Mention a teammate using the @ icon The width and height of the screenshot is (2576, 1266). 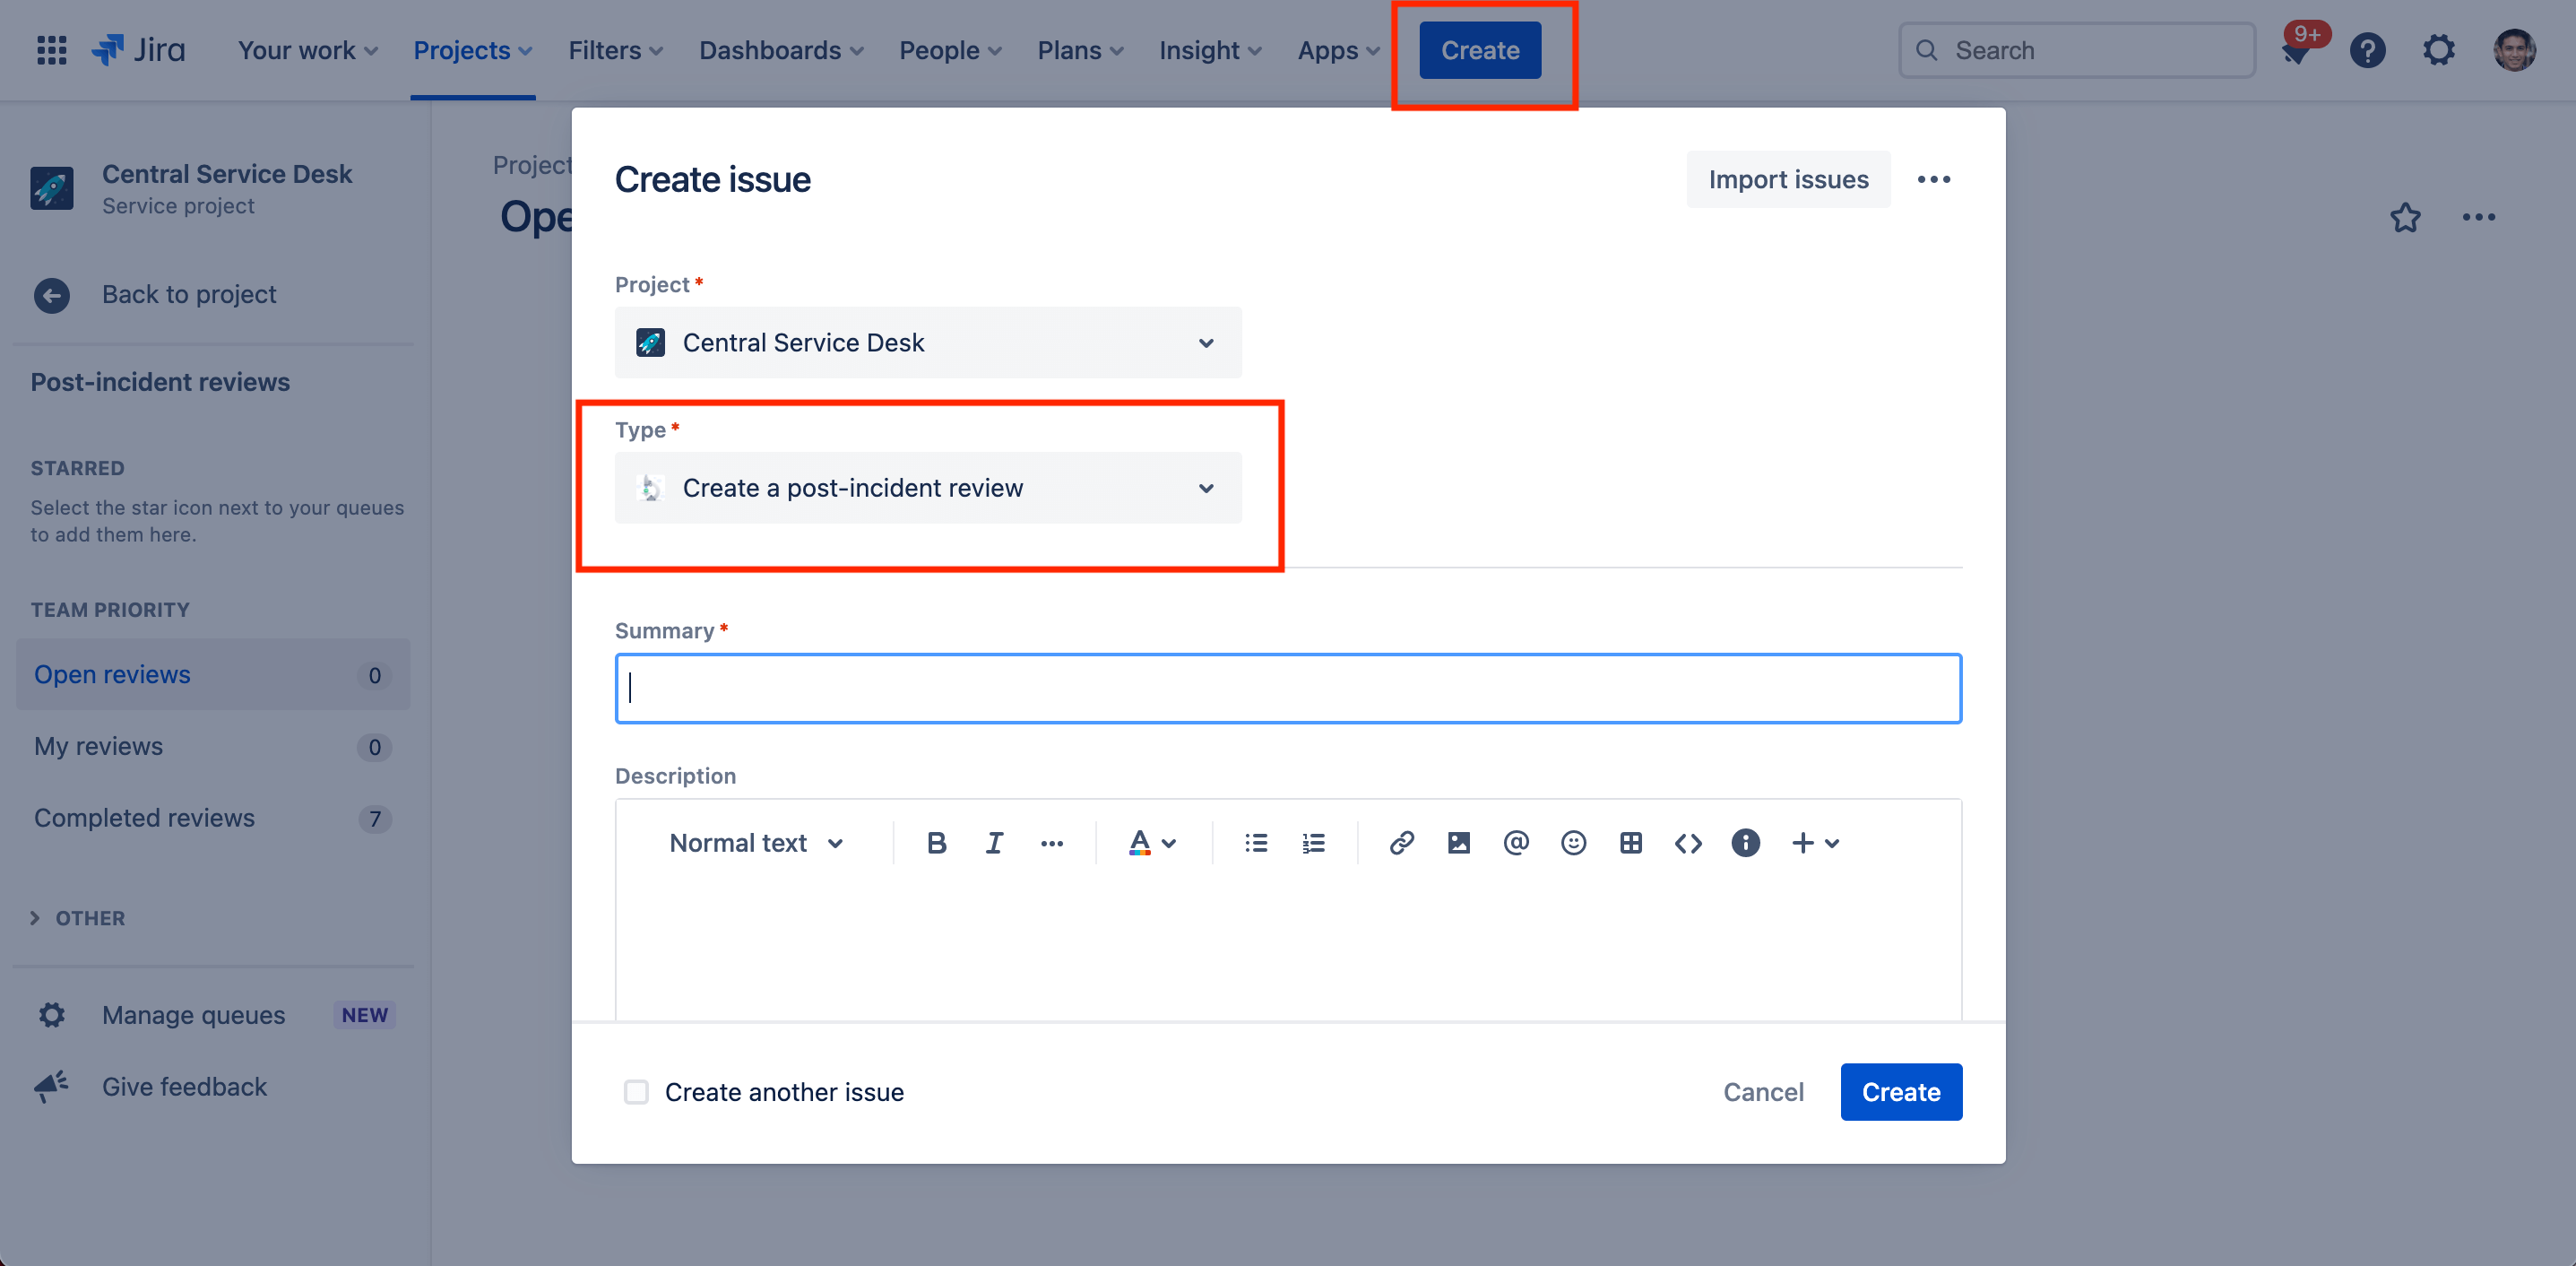tap(1516, 842)
